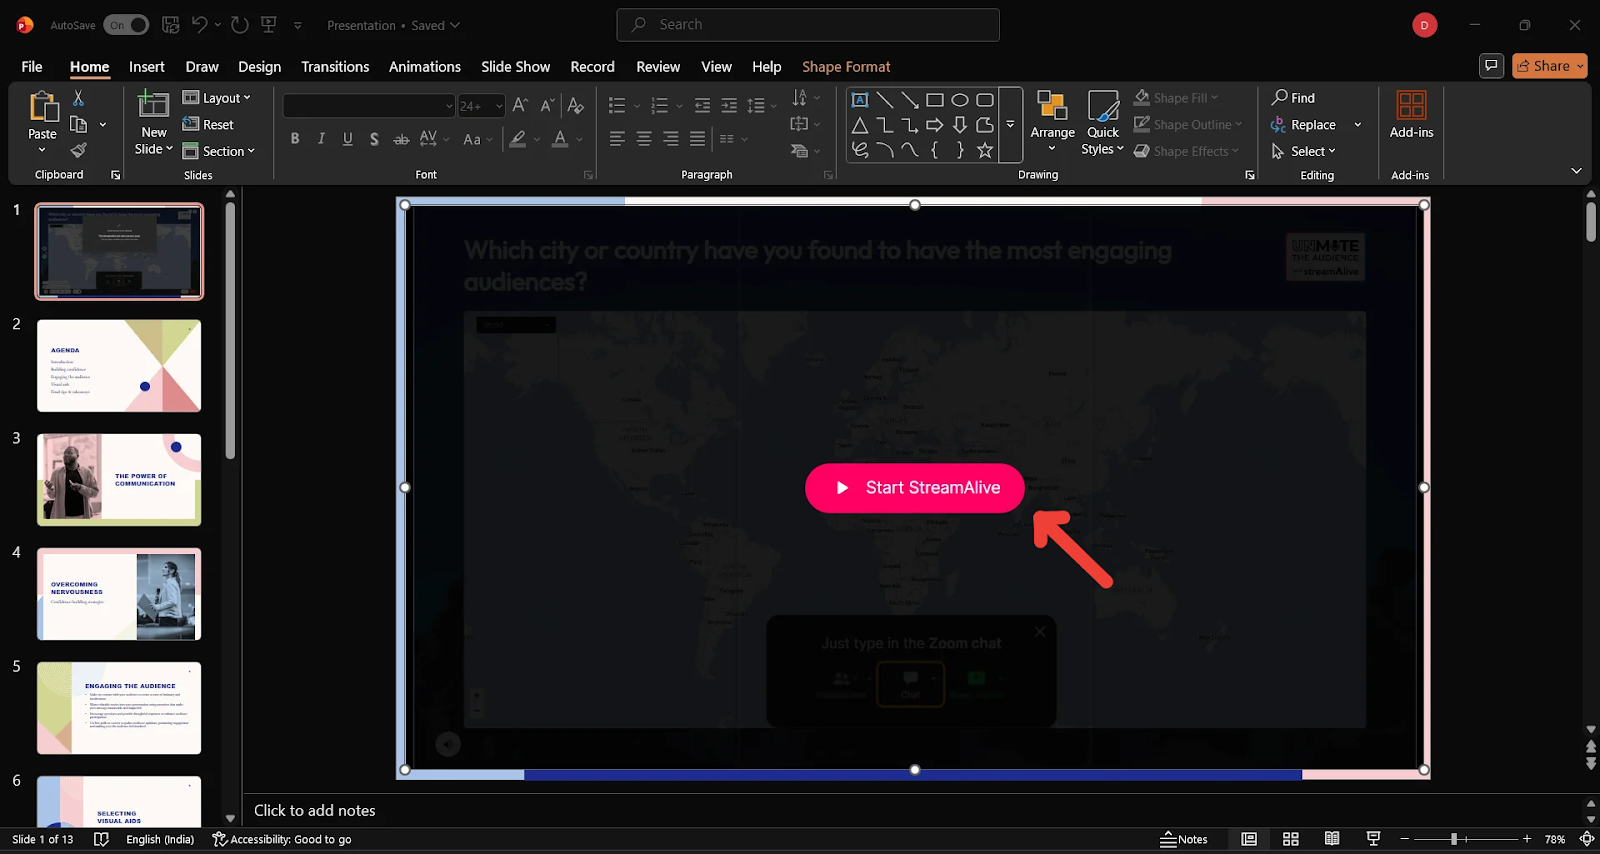Clear all formatting icon
This screenshot has width=1600, height=854.
575,105
